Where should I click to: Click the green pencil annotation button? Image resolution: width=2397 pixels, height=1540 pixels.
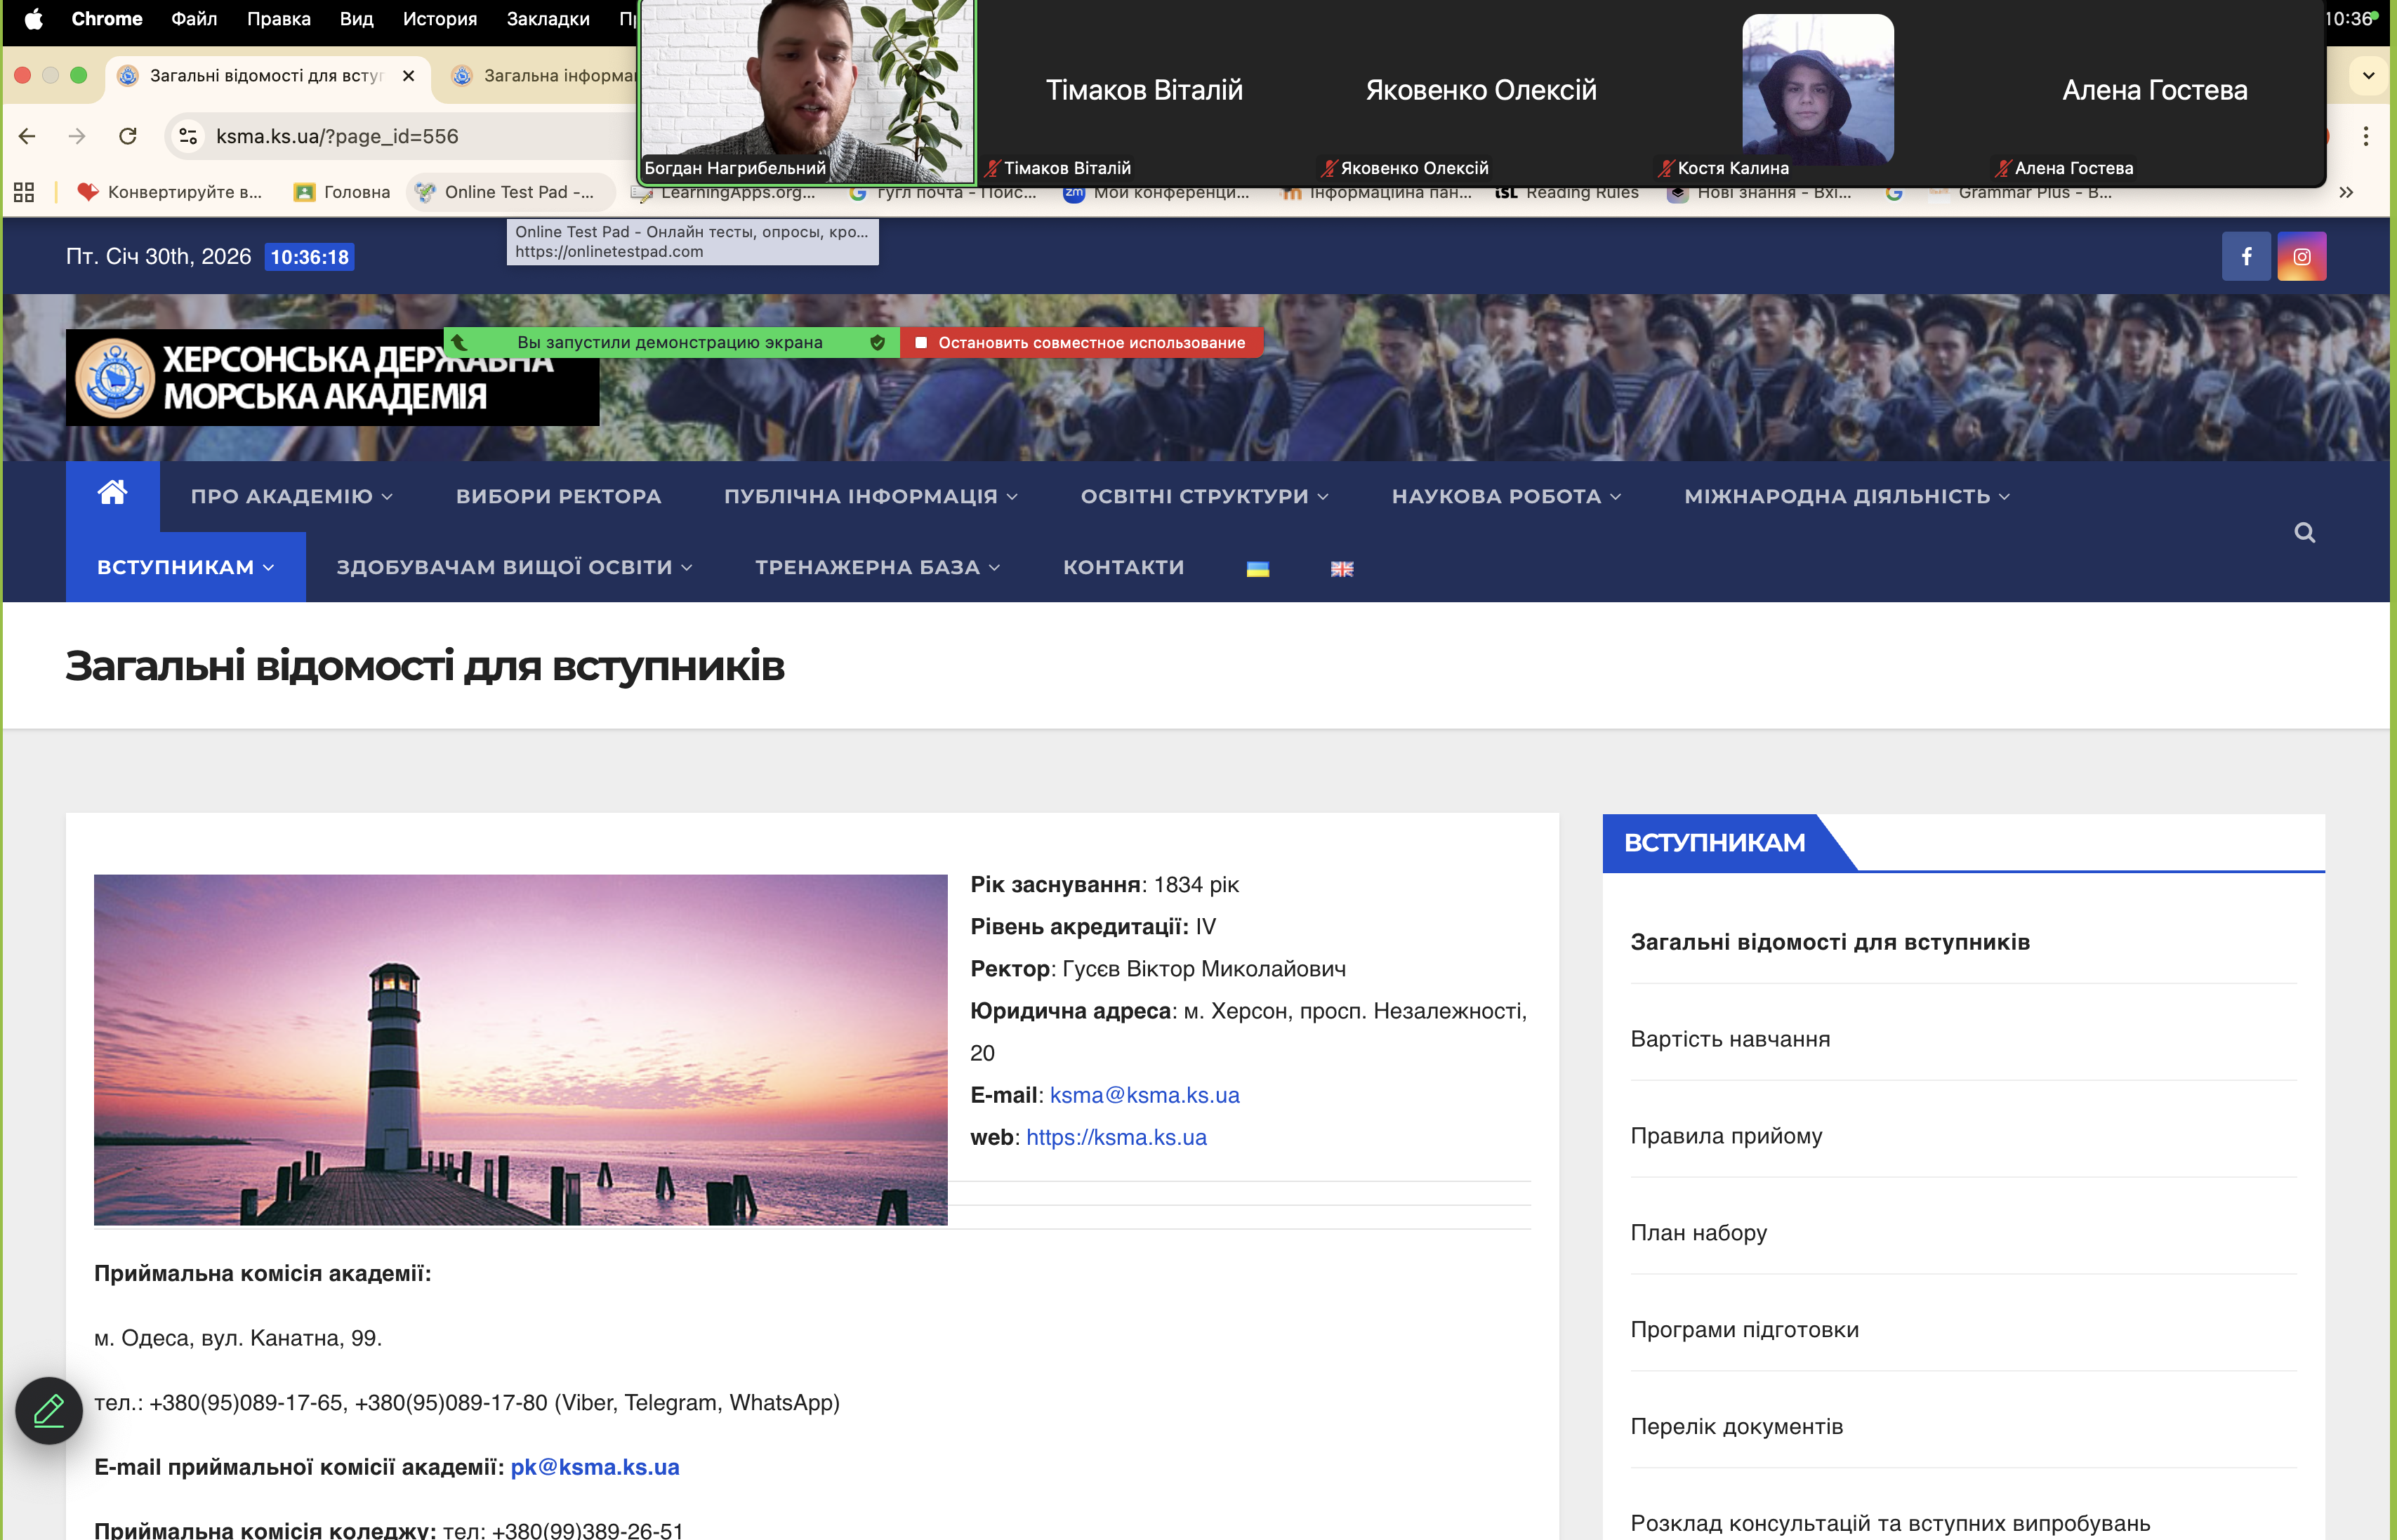point(49,1410)
